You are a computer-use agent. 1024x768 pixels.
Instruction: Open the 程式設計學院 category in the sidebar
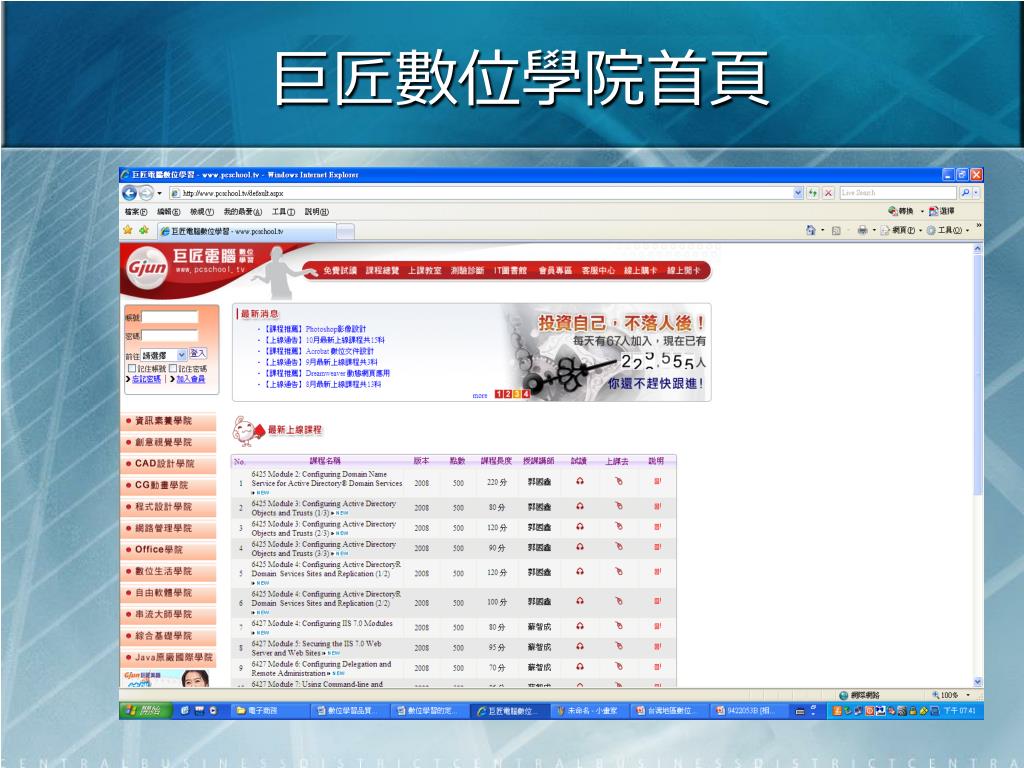click(x=168, y=507)
